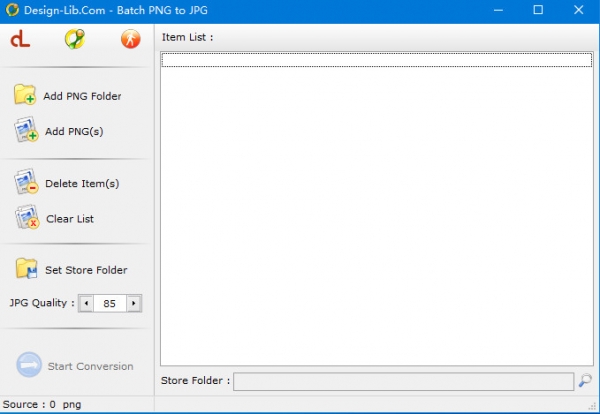Image resolution: width=600 pixels, height=414 pixels.
Task: Minimize the Batch PNG to JPG window
Action: click(x=498, y=10)
